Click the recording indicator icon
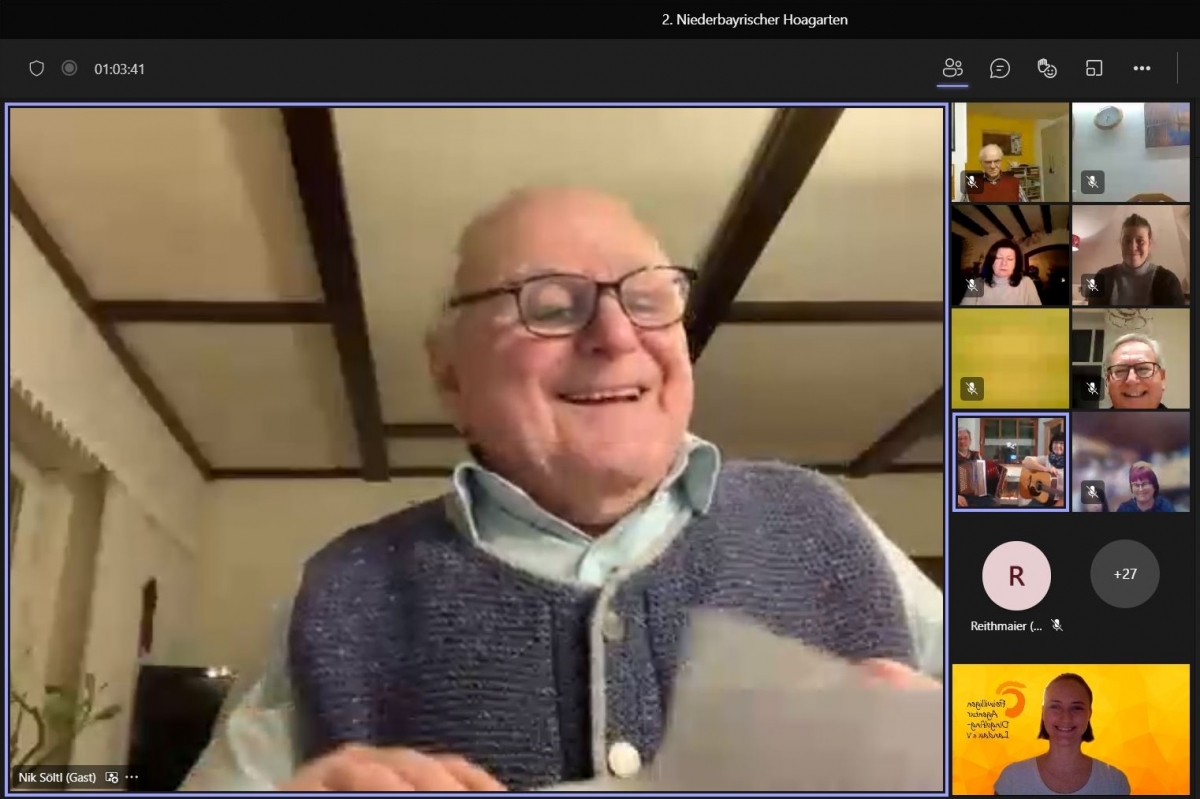Viewport: 1200px width, 799px height. click(x=69, y=68)
